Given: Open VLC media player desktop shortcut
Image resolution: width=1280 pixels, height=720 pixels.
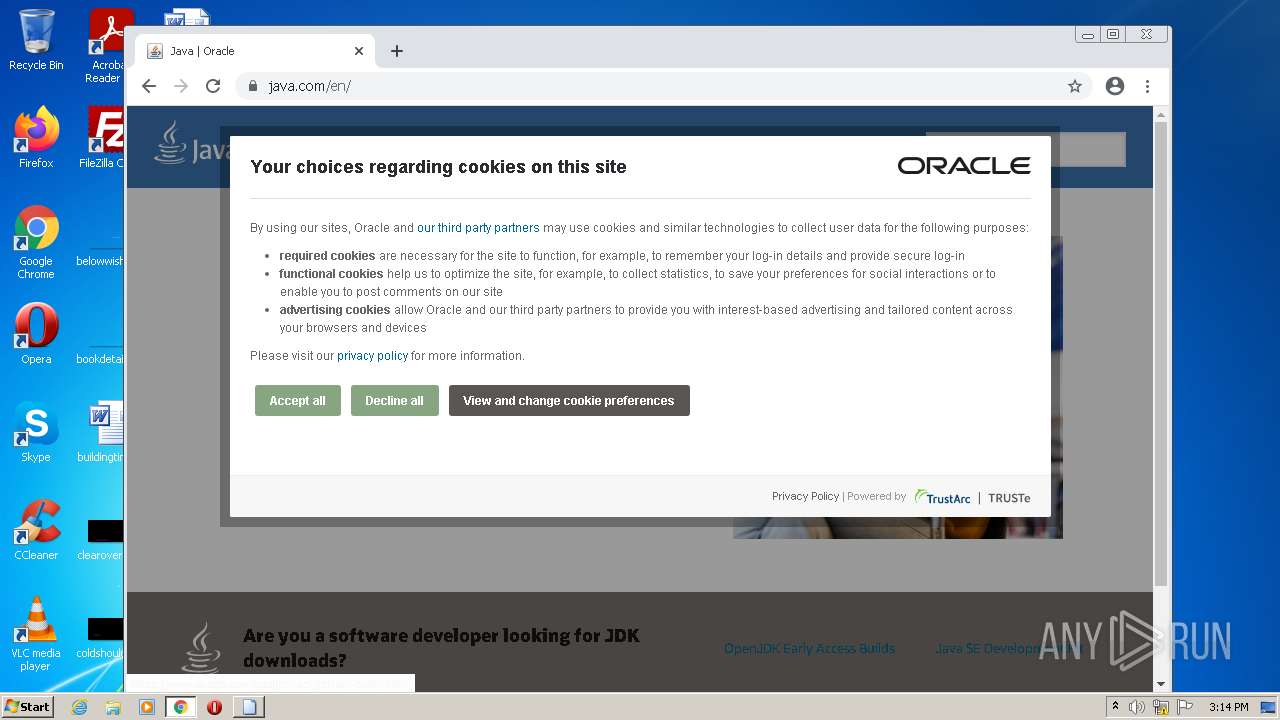Looking at the screenshot, I should click(36, 634).
